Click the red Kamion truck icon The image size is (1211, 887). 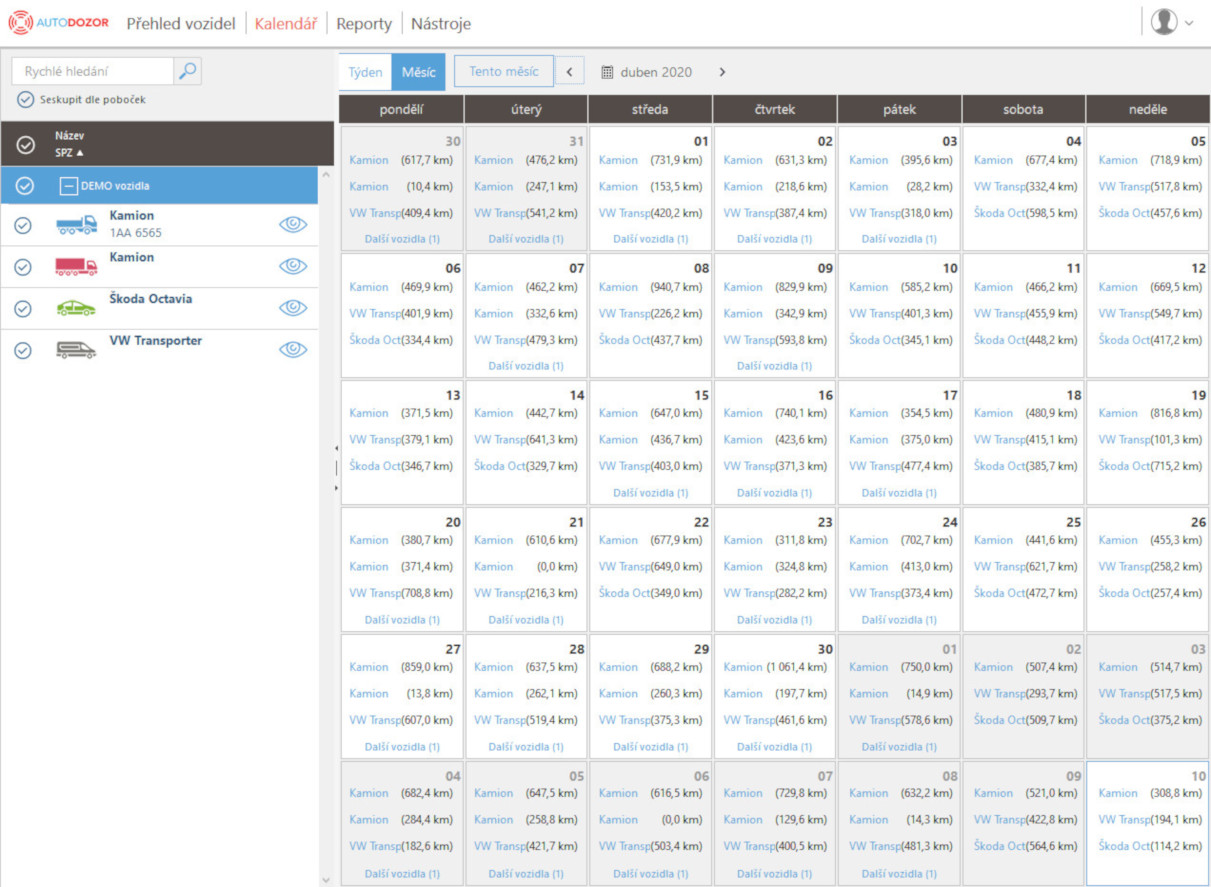pyautogui.click(x=77, y=266)
